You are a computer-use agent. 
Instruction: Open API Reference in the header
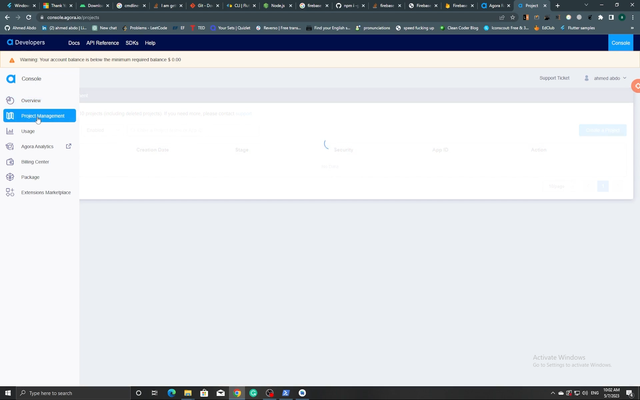(x=102, y=43)
